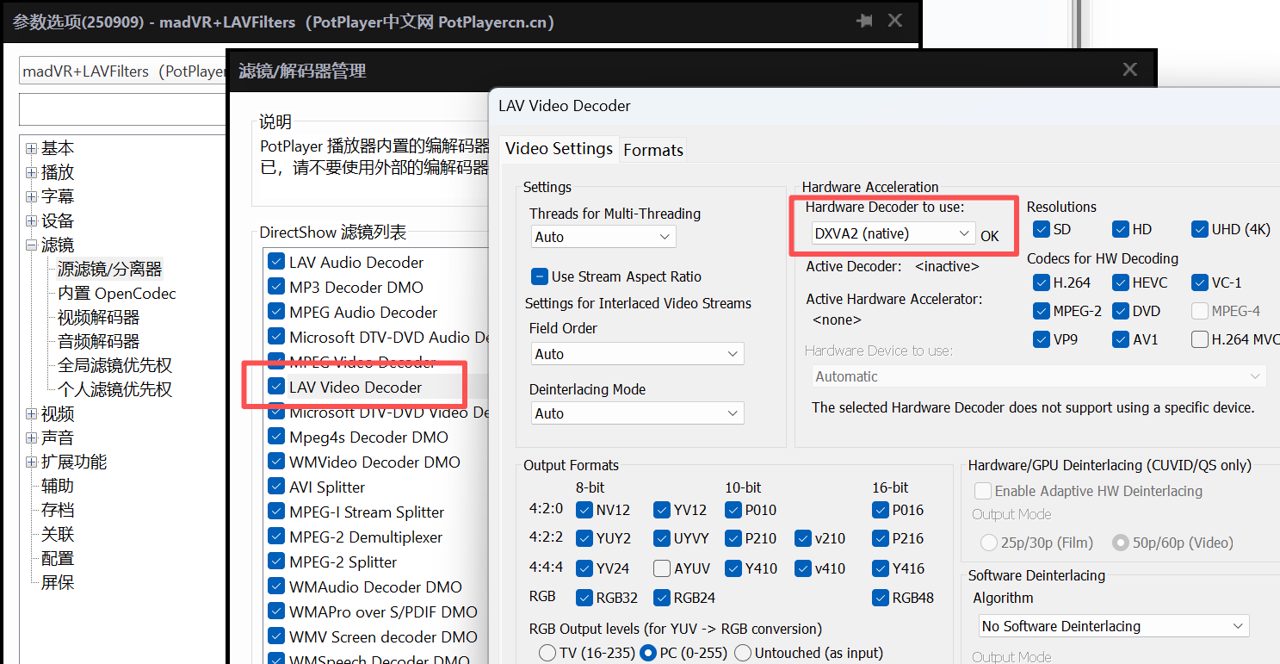Toggle AV1 hardware decoding codec

1120,340
